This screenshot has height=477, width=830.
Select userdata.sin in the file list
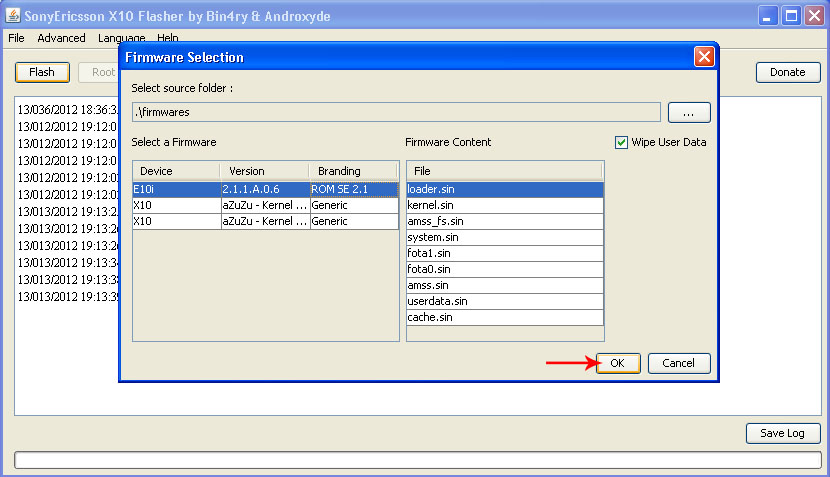505,301
